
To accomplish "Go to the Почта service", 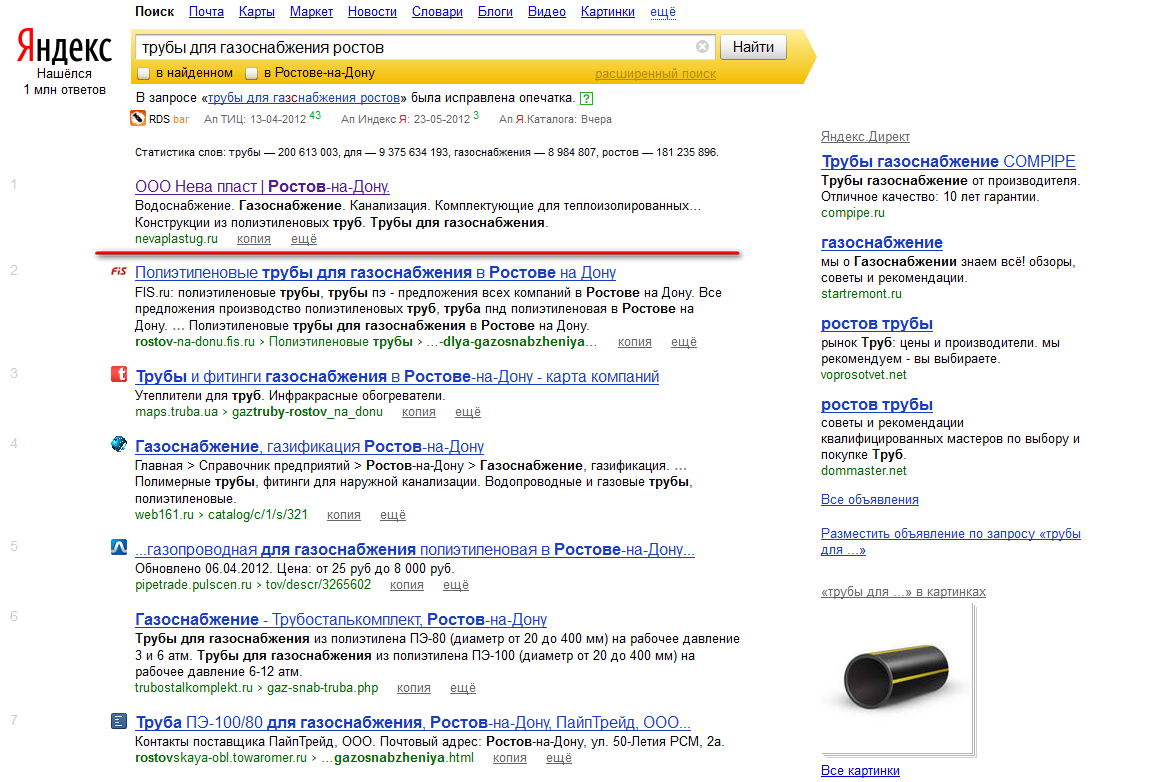I will 206,12.
